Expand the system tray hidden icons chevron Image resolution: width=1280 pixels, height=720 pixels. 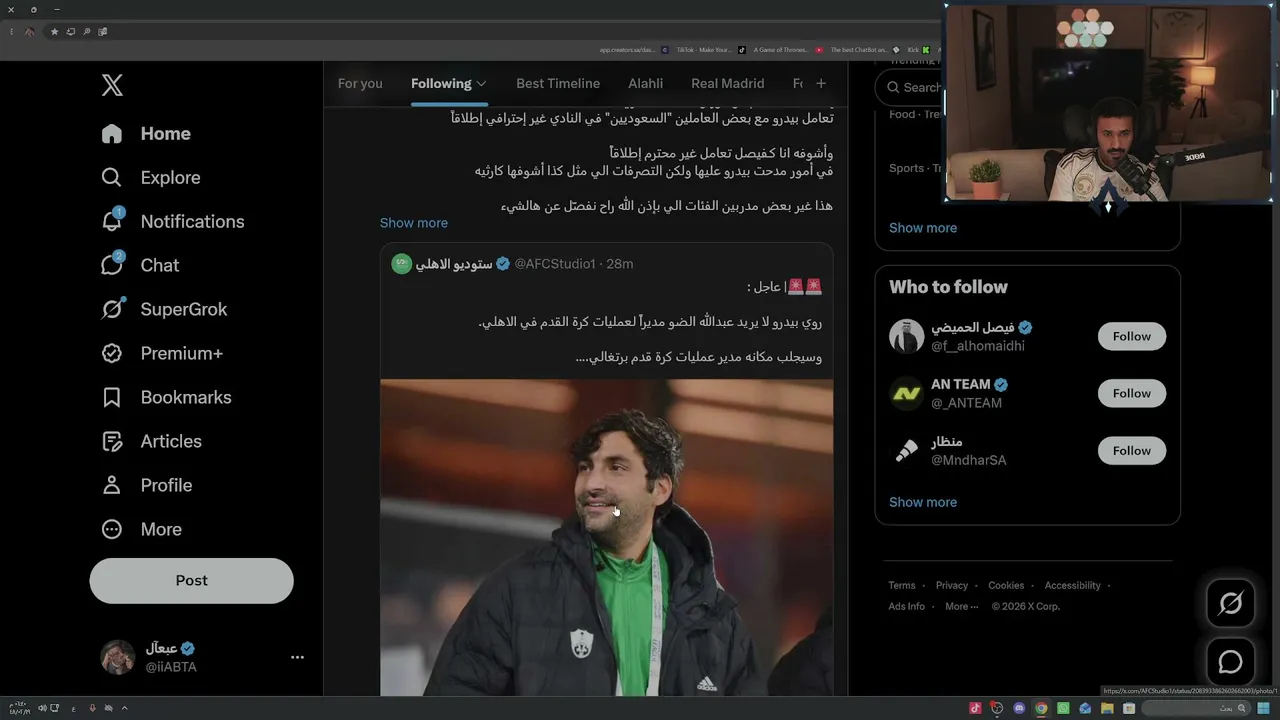tap(124, 709)
